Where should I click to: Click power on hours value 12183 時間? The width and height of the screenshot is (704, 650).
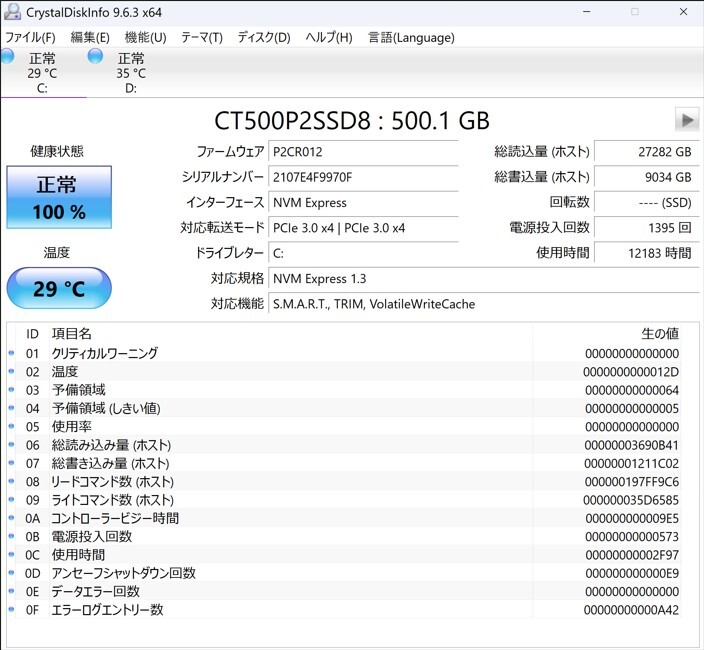647,254
